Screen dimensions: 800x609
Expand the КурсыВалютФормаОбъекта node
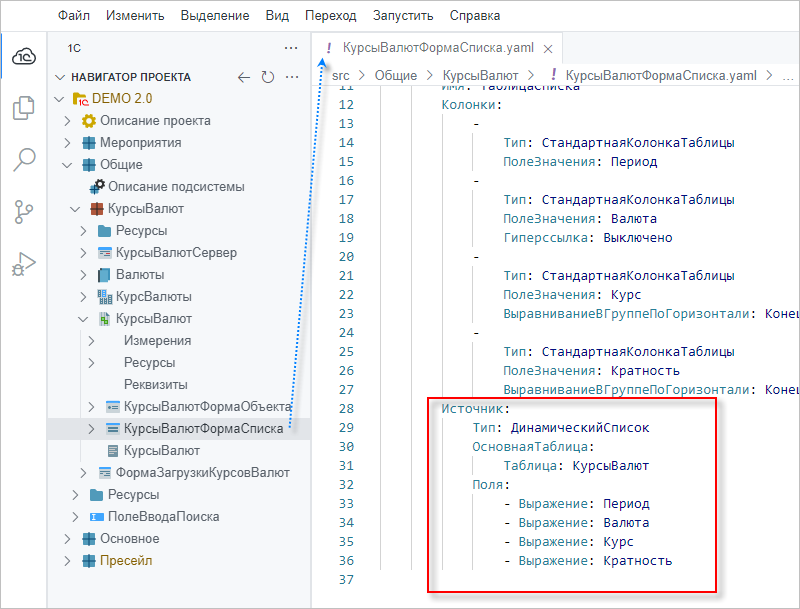(x=92, y=407)
